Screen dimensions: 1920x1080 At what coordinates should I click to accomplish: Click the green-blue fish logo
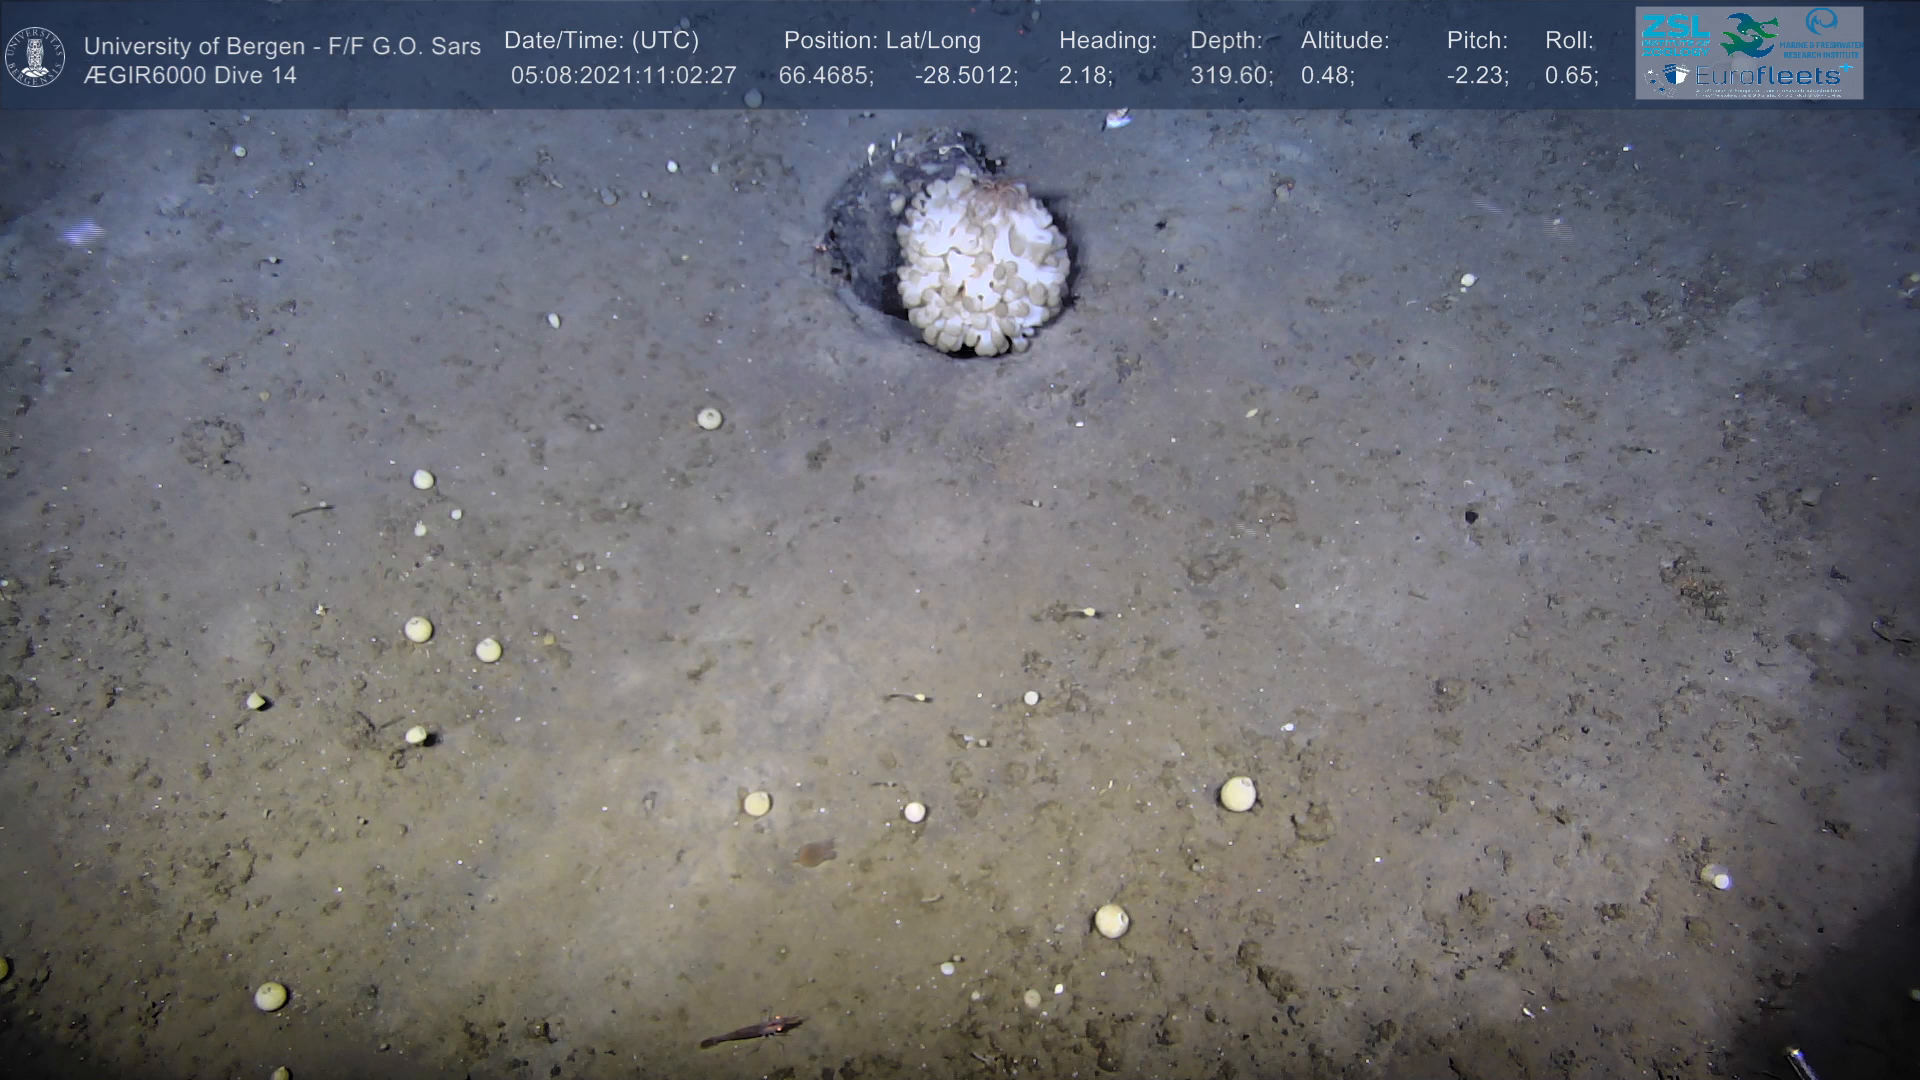[x=1749, y=36]
